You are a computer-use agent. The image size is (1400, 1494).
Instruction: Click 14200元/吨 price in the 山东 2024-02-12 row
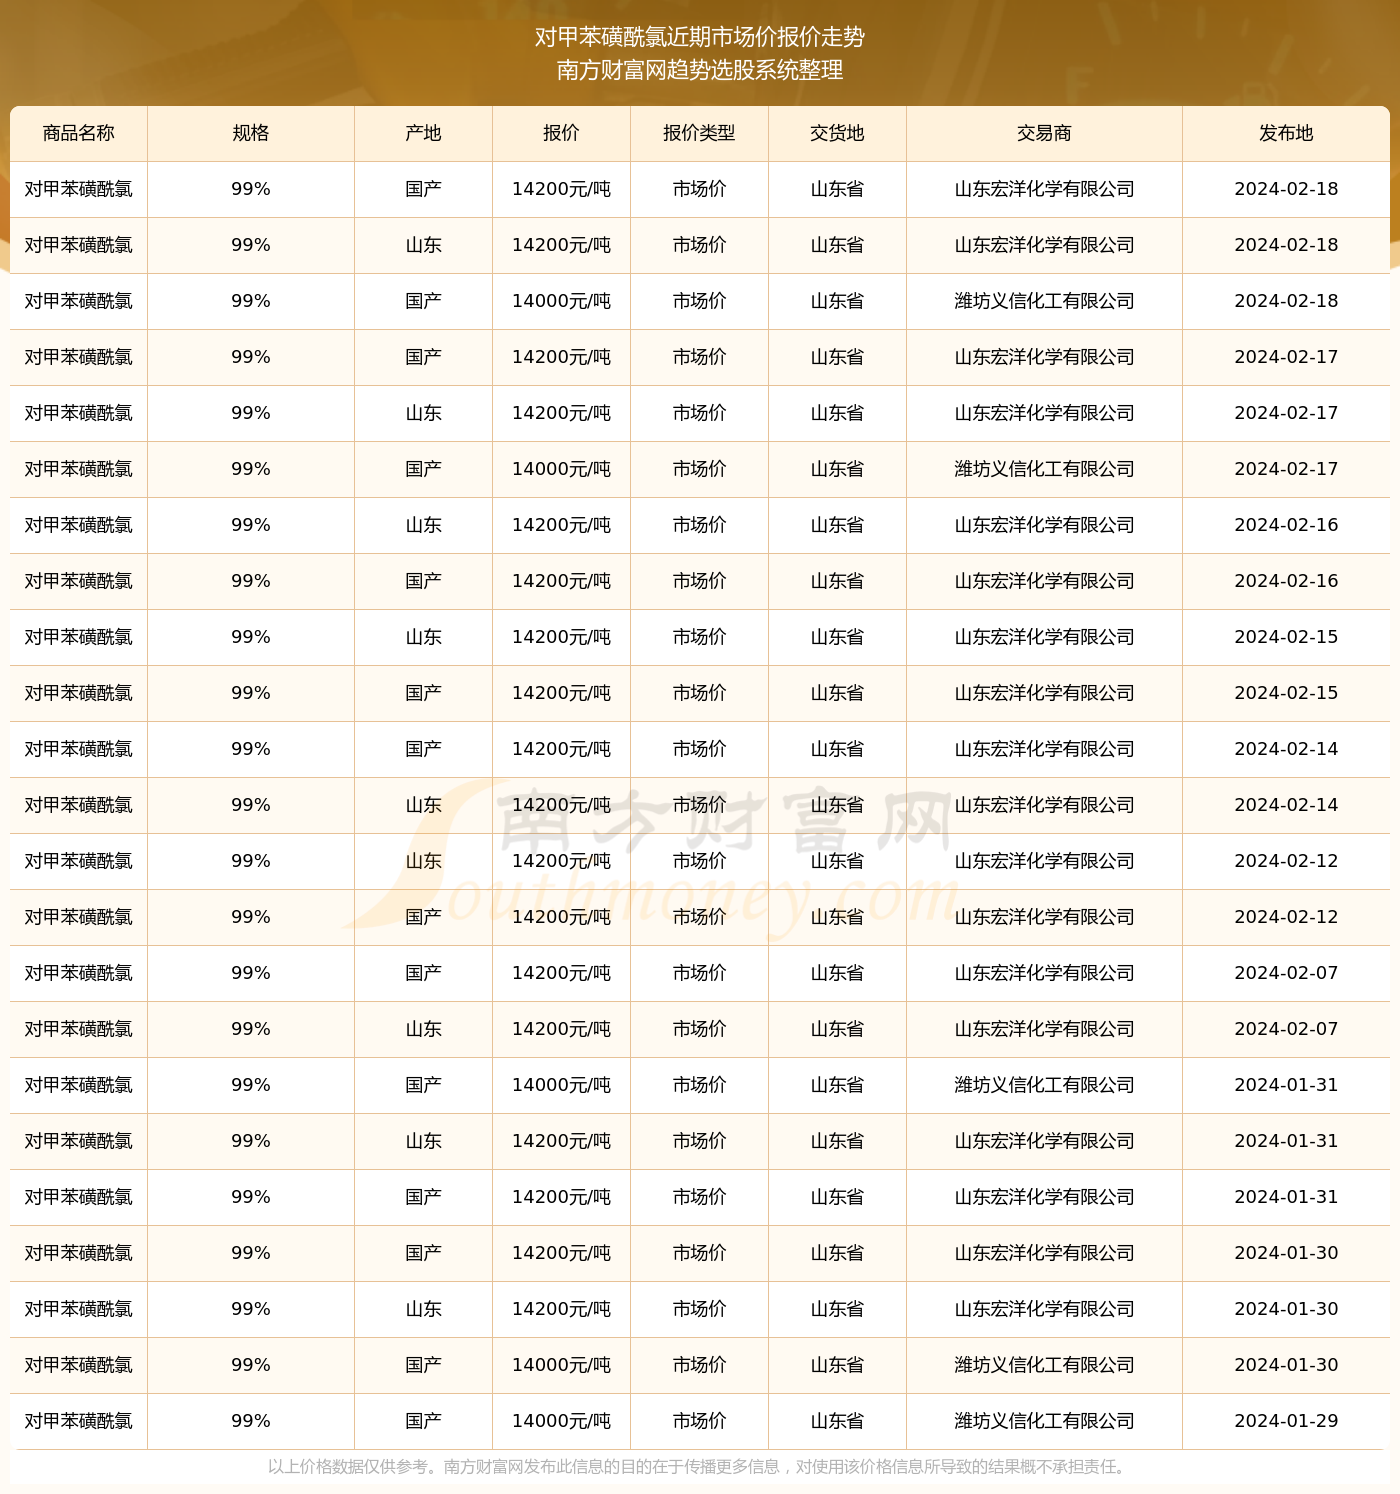coord(561,861)
